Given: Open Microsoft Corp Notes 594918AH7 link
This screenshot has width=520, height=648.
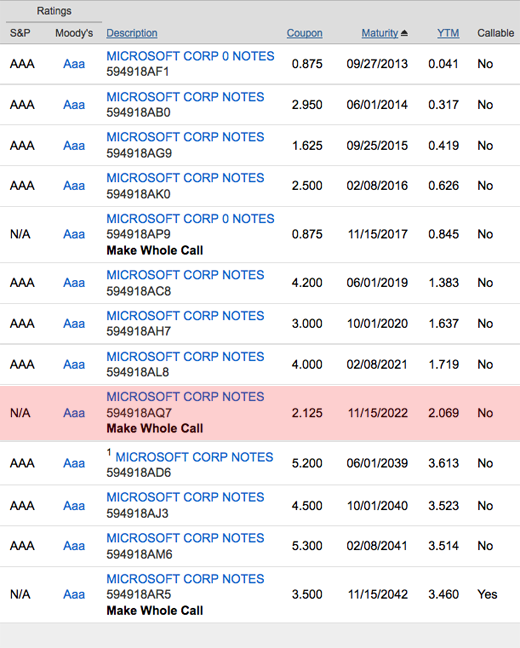Looking at the screenshot, I should [x=185, y=316].
